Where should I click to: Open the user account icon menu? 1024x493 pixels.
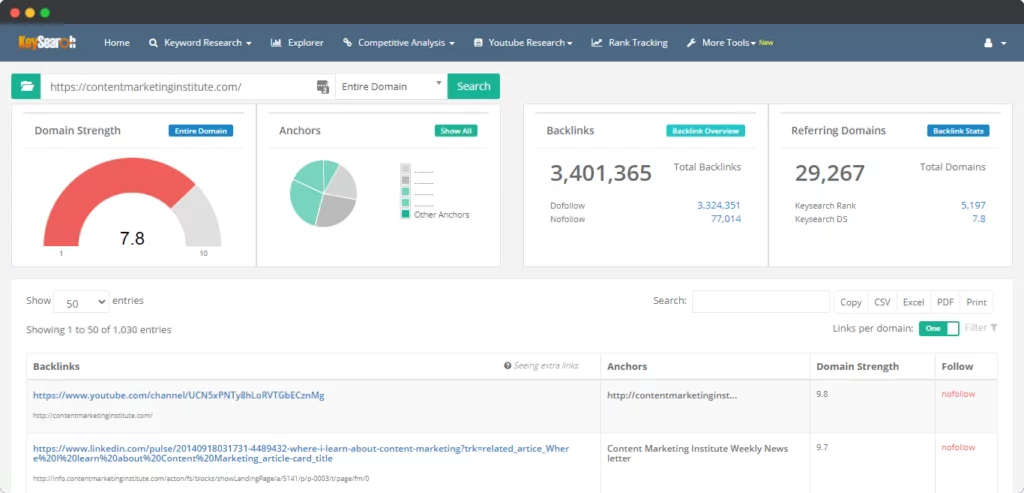coord(988,43)
